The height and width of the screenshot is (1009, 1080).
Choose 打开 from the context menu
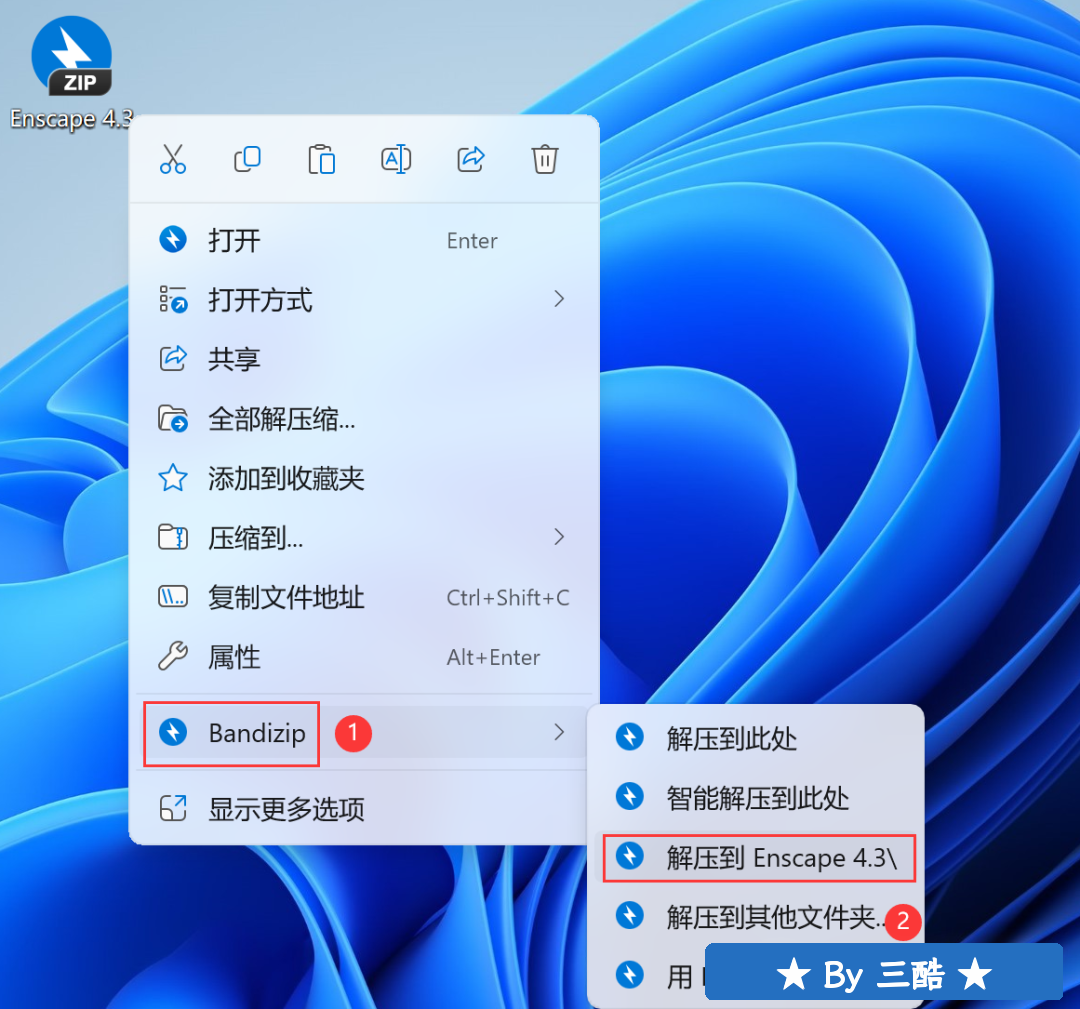click(x=364, y=240)
